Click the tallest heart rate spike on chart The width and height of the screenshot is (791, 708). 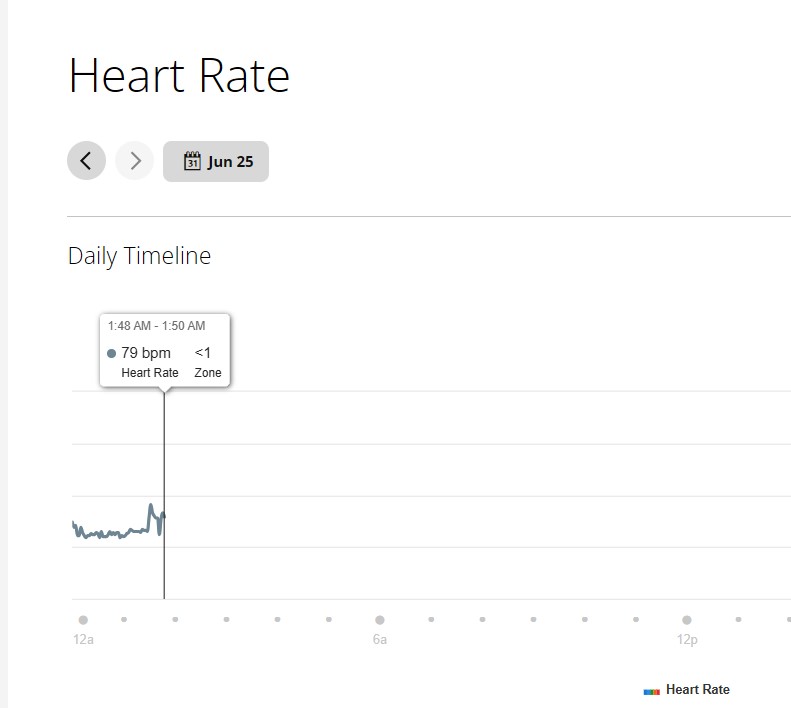[x=150, y=506]
